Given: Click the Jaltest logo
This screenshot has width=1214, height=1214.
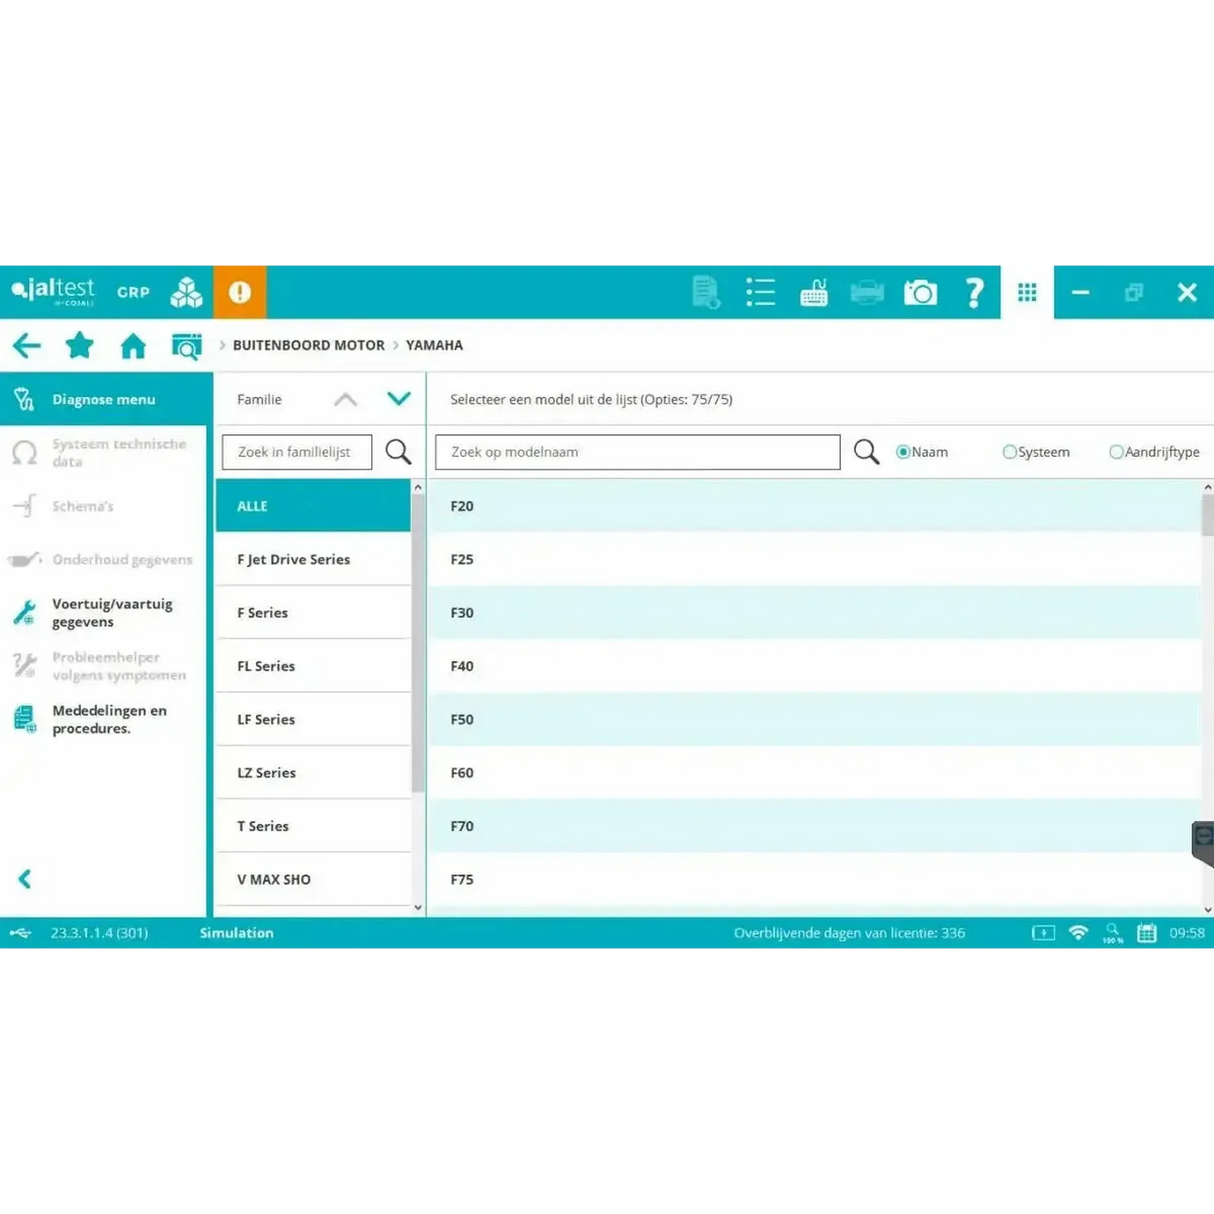Looking at the screenshot, I should [53, 292].
